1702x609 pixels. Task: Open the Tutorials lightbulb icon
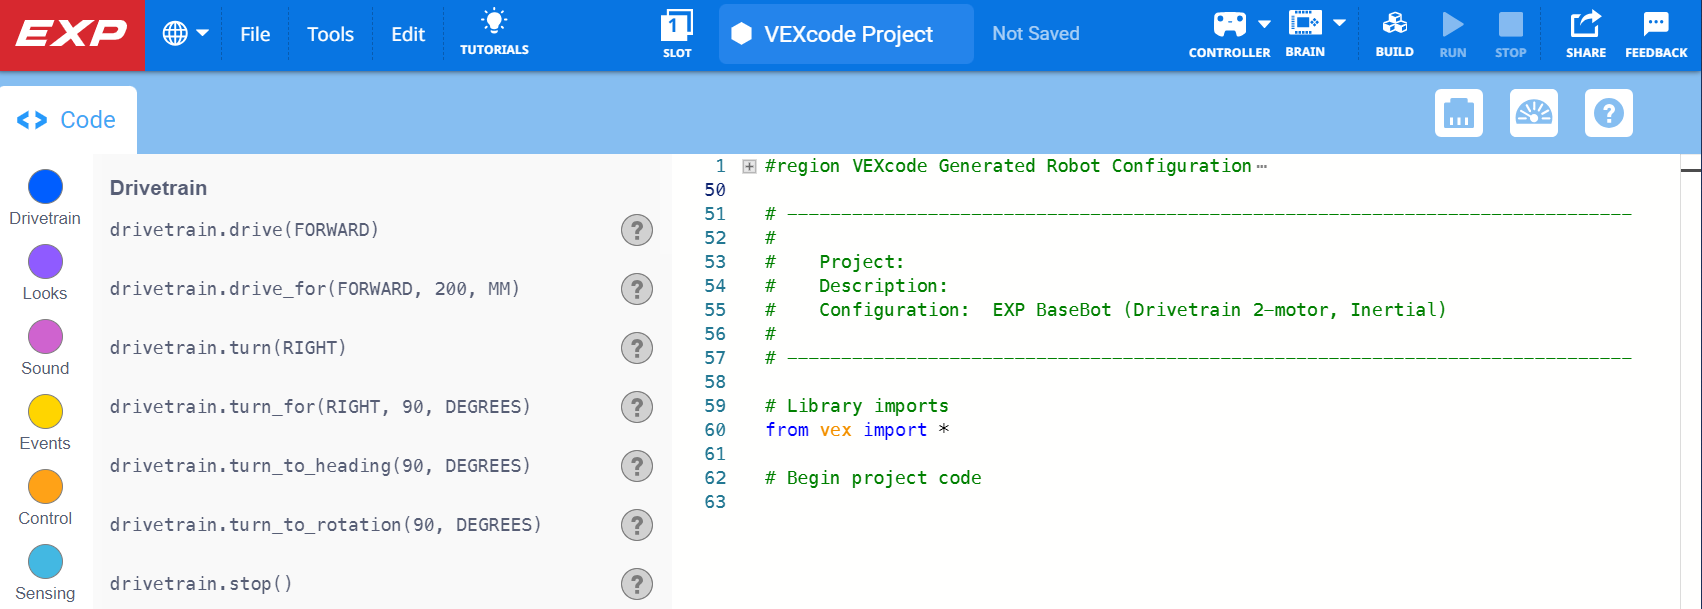(x=494, y=22)
